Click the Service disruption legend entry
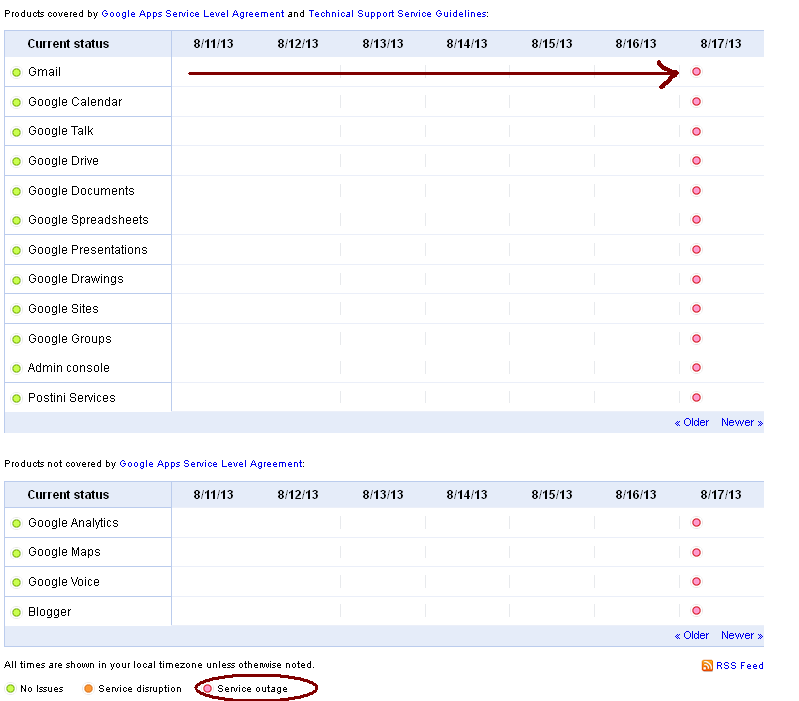Screen dimensions: 799x701 tap(132, 689)
